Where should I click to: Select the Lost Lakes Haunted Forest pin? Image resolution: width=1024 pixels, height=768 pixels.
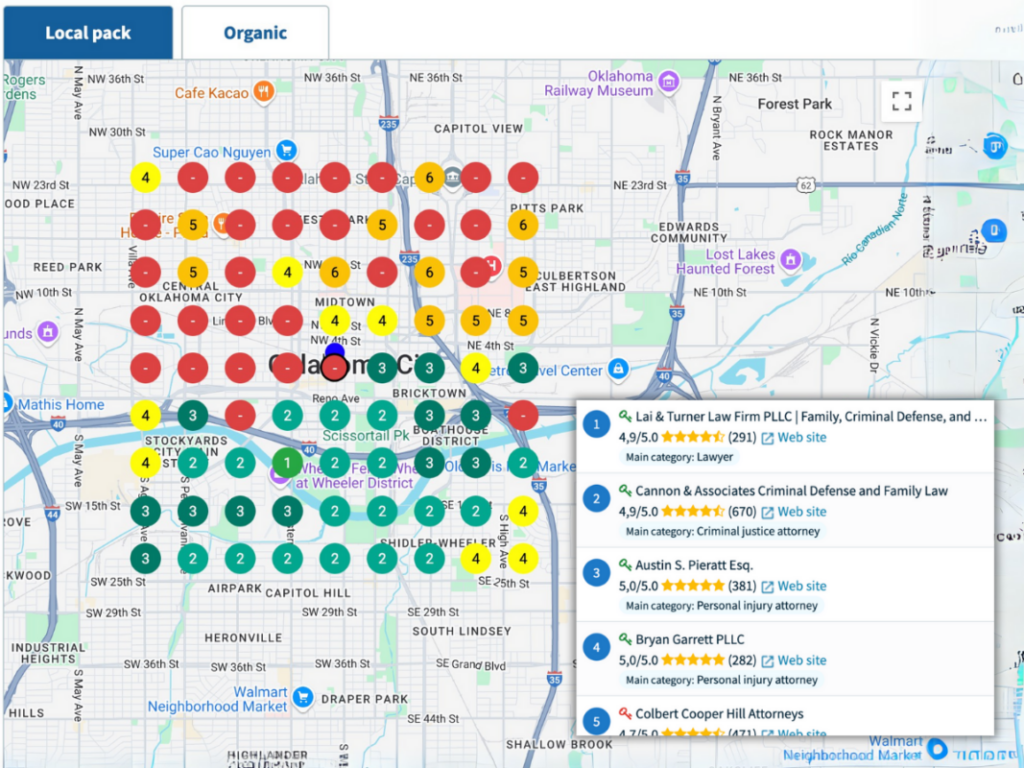pyautogui.click(x=790, y=261)
